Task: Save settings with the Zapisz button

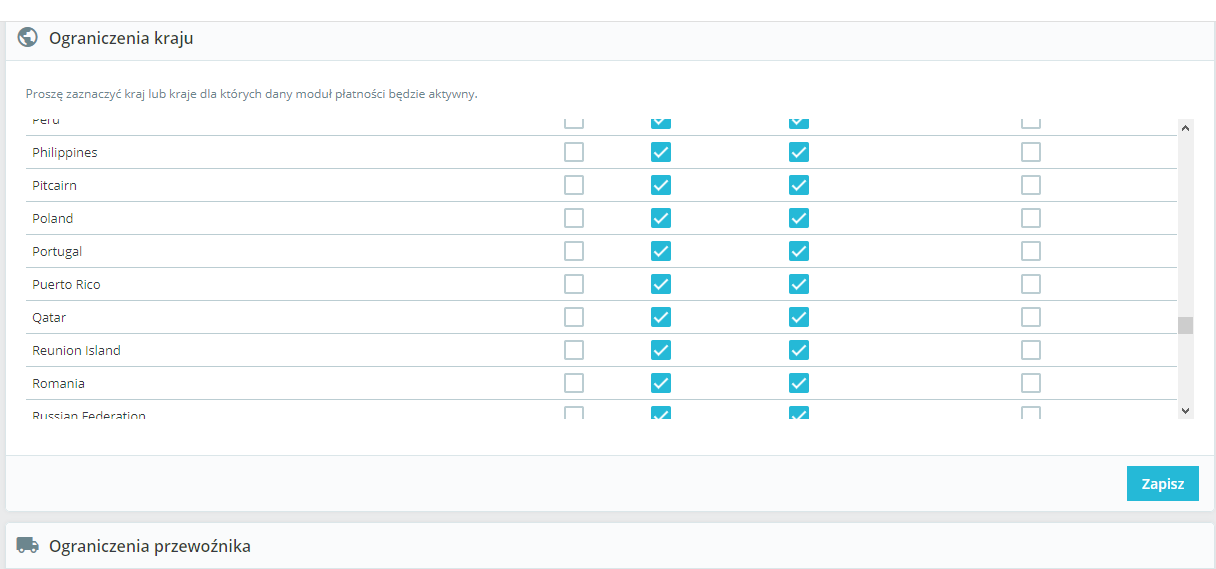Action: [x=1163, y=483]
